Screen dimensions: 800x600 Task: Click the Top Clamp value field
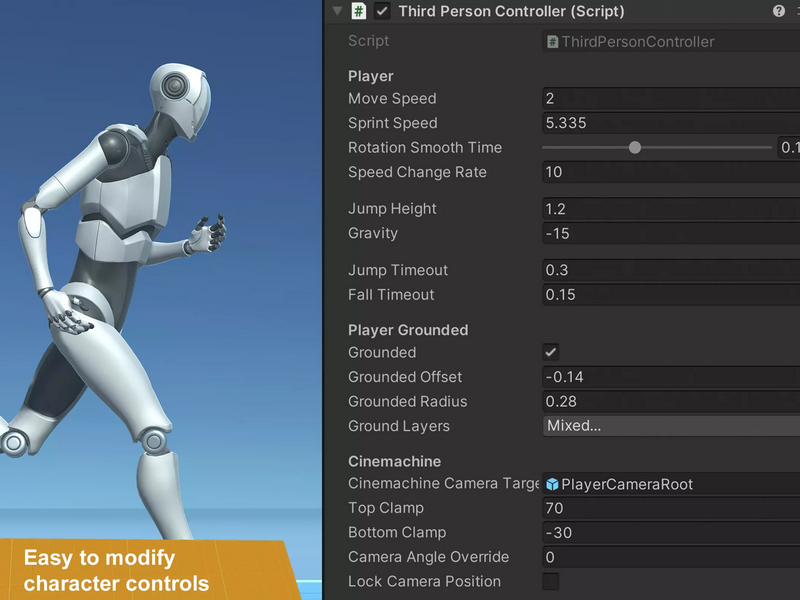pyautogui.click(x=671, y=508)
